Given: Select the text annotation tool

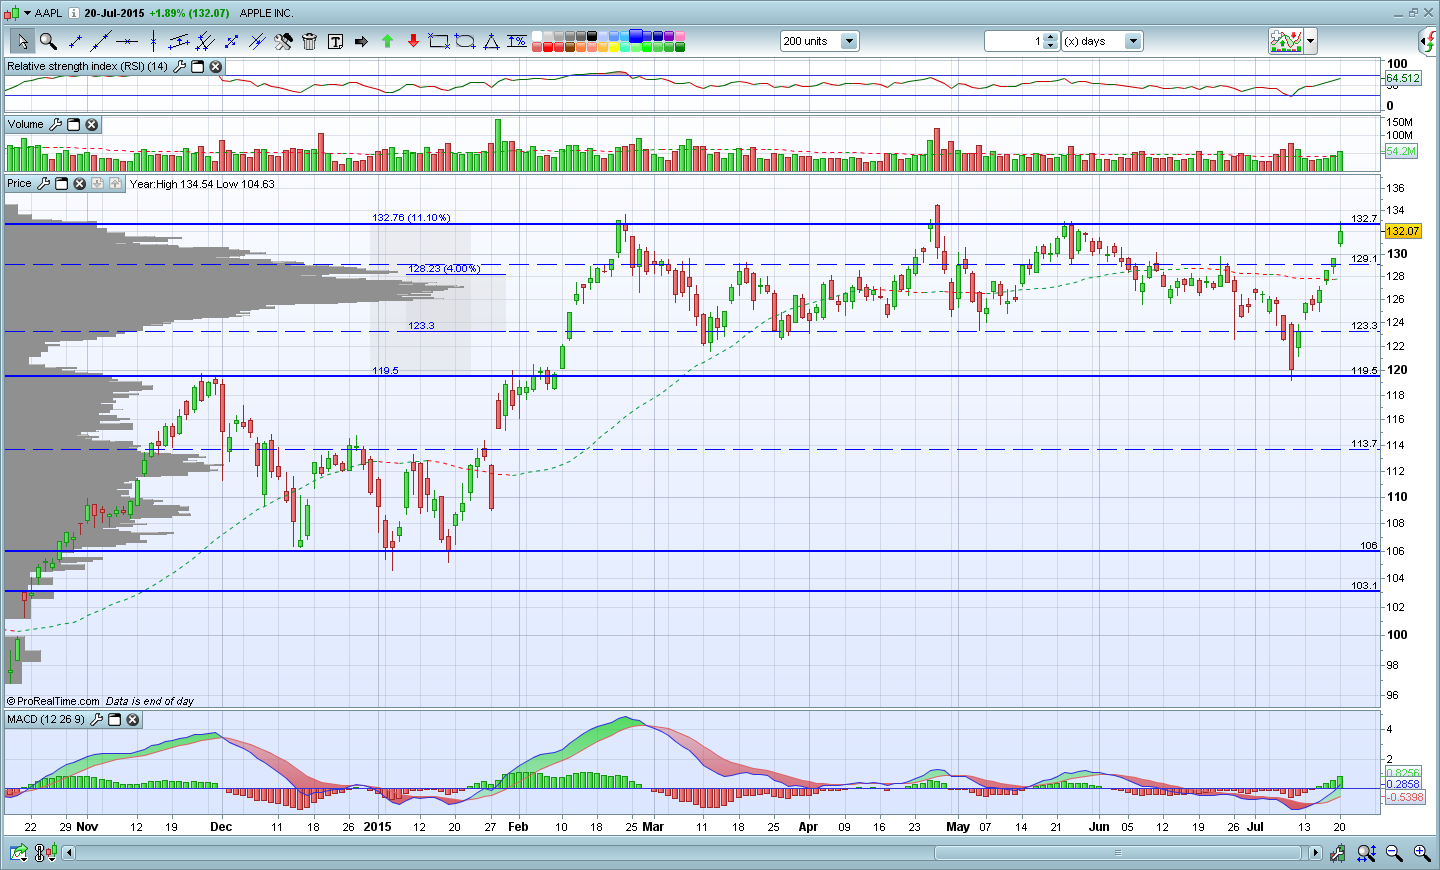Looking at the screenshot, I should 335,41.
